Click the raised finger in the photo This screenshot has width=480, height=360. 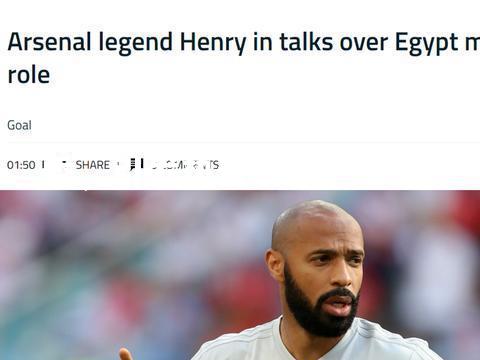126,354
